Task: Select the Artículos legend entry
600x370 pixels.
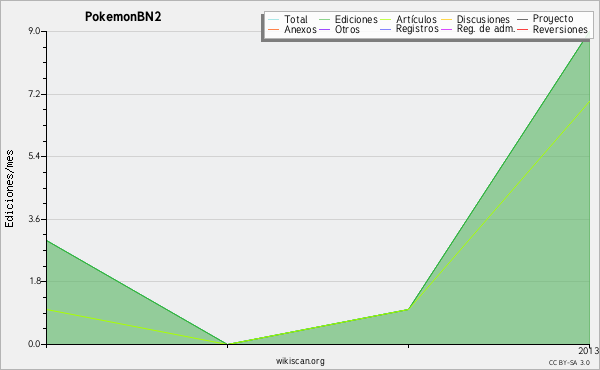Action: (416, 19)
